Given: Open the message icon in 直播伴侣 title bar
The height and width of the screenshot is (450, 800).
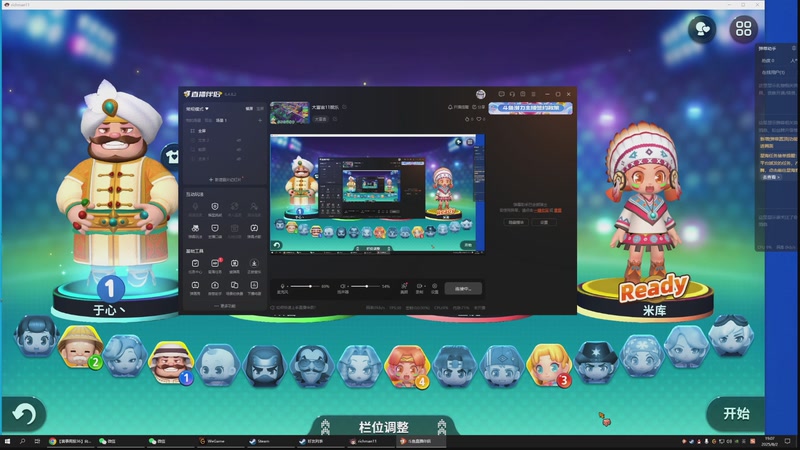Looking at the screenshot, I should [x=502, y=94].
